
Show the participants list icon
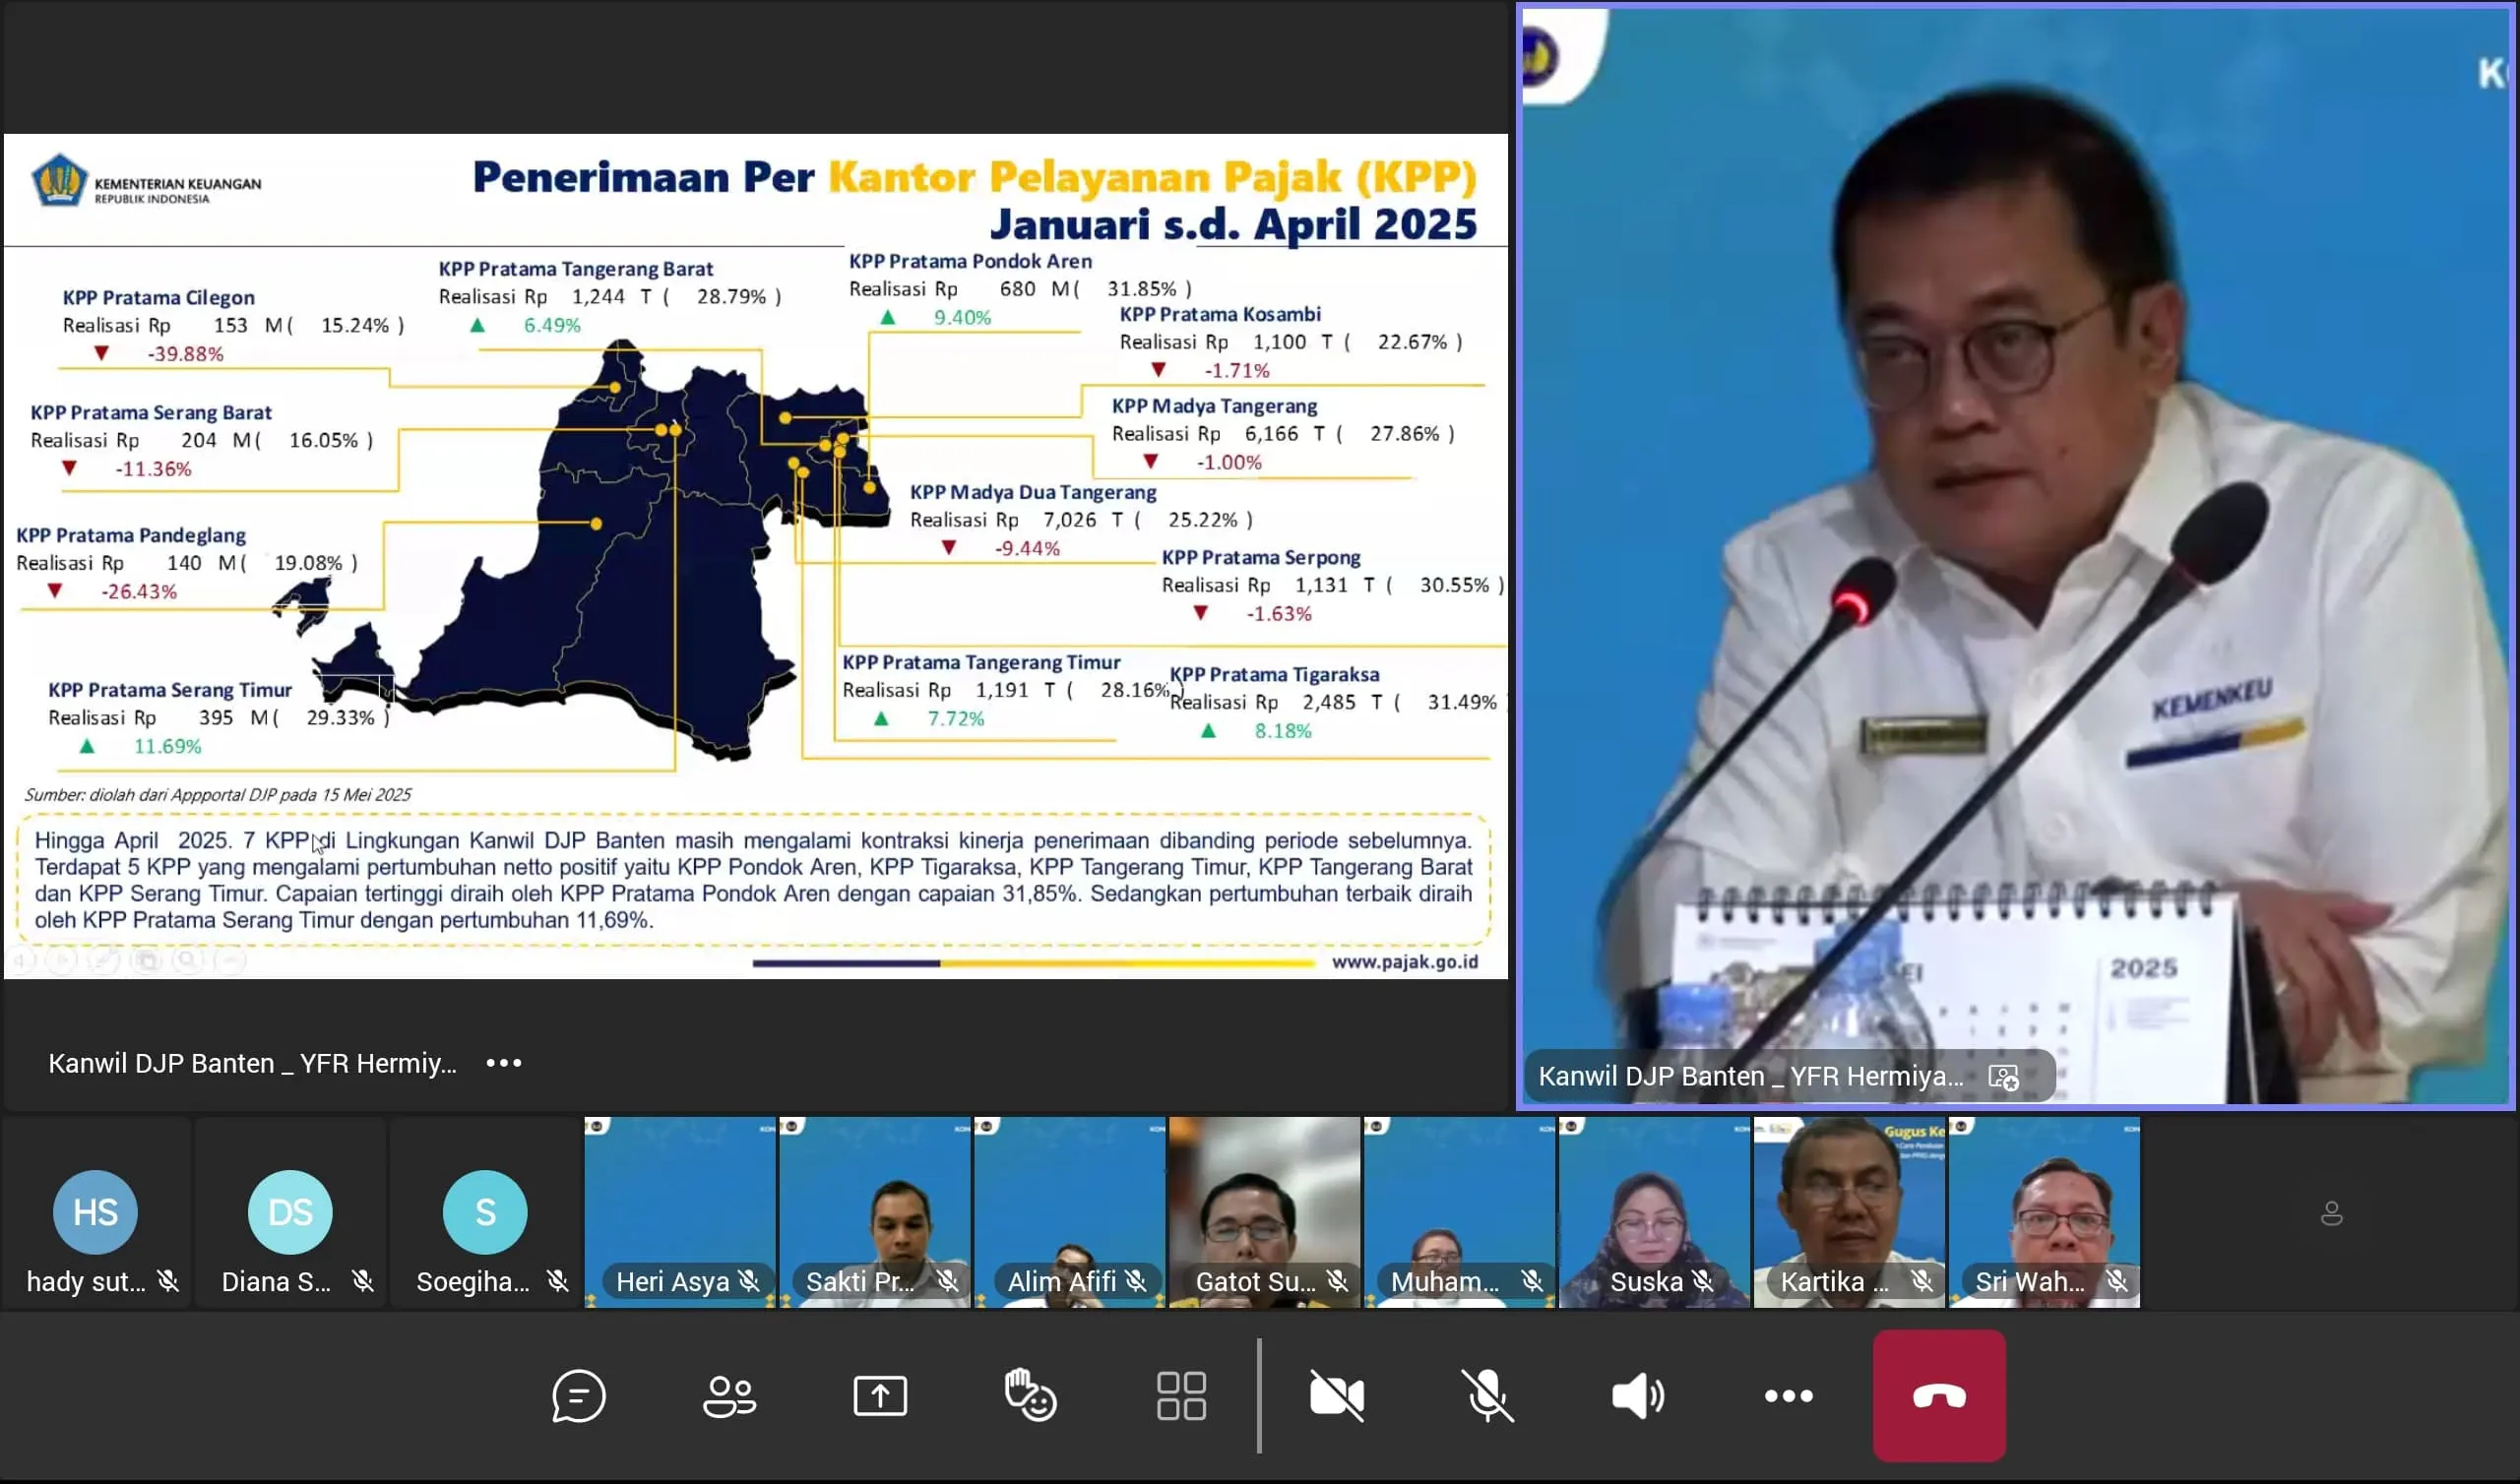click(729, 1396)
